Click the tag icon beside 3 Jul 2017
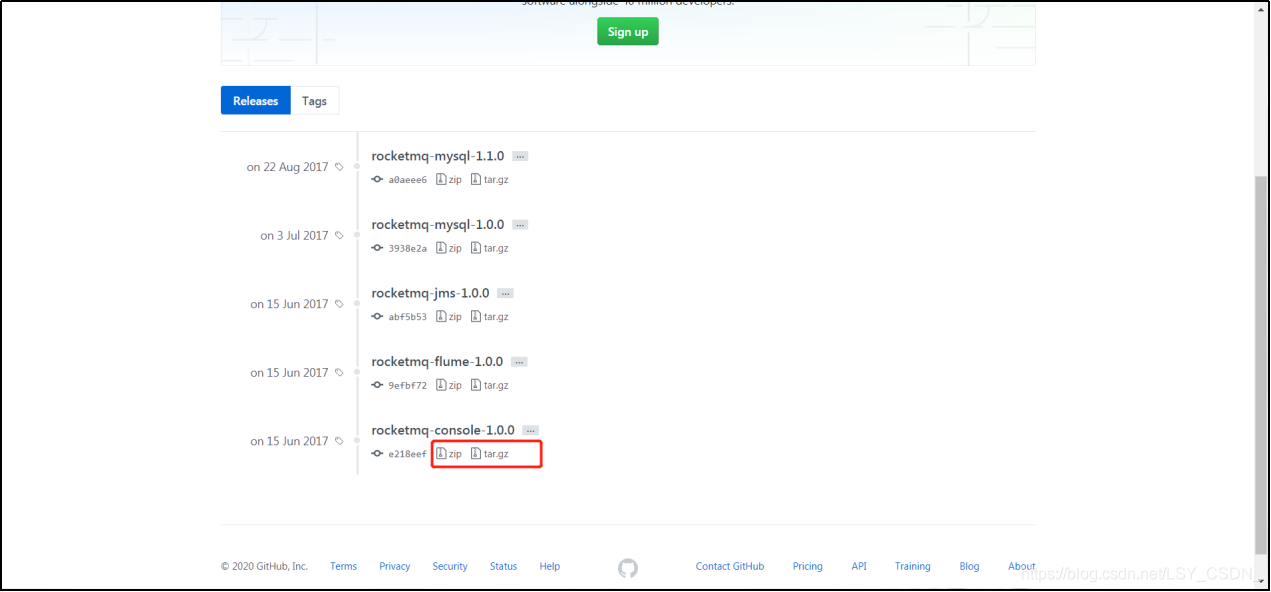The height and width of the screenshot is (592, 1271). [x=339, y=235]
